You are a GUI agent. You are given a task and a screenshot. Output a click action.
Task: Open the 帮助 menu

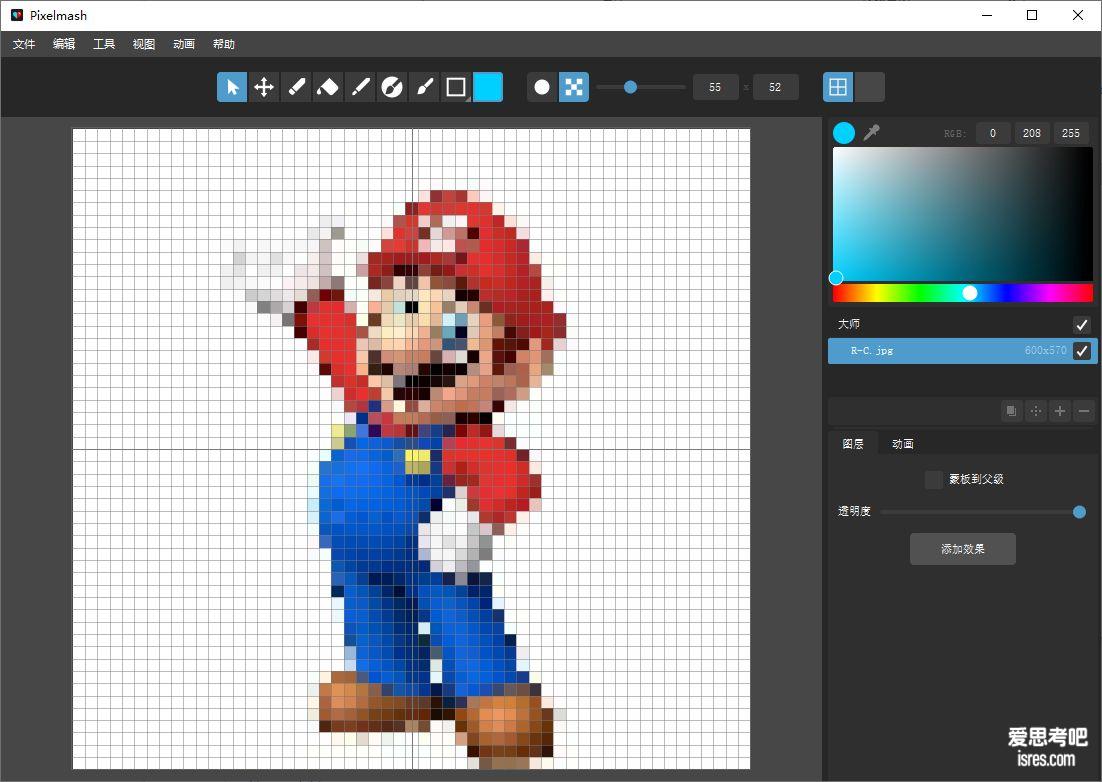click(x=224, y=44)
